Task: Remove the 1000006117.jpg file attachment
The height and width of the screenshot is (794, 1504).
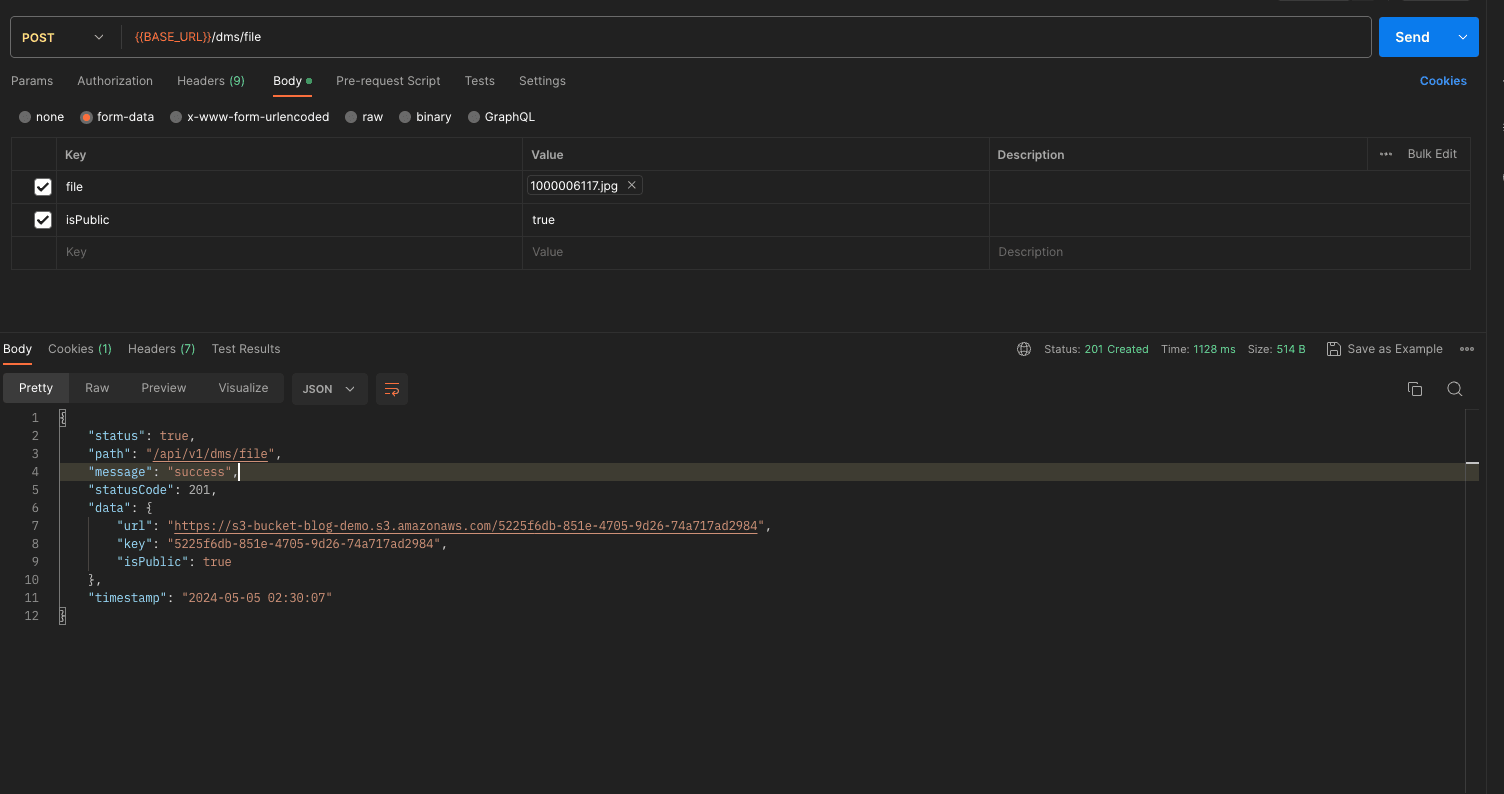Action: (632, 185)
